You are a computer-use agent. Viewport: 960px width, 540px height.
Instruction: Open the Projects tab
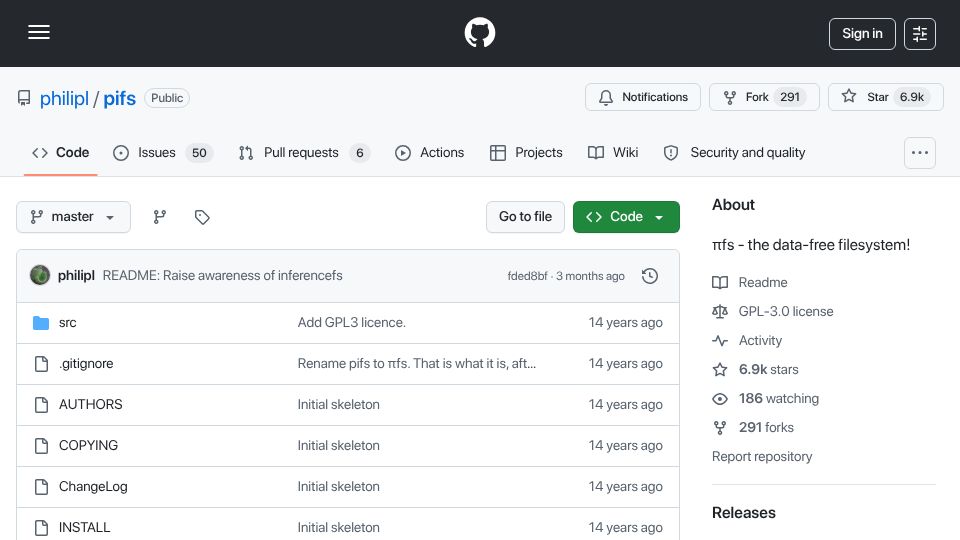pyautogui.click(x=527, y=152)
